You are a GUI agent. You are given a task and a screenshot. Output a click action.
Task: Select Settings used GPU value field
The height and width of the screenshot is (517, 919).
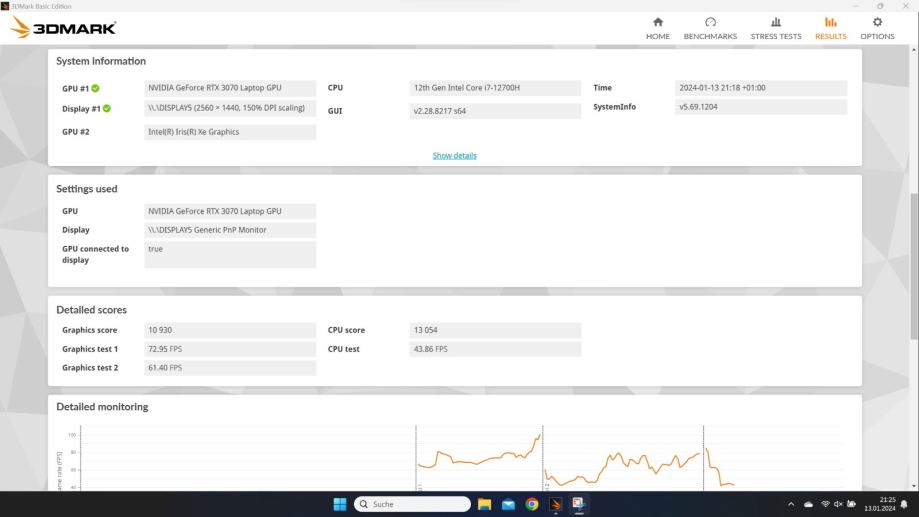230,211
